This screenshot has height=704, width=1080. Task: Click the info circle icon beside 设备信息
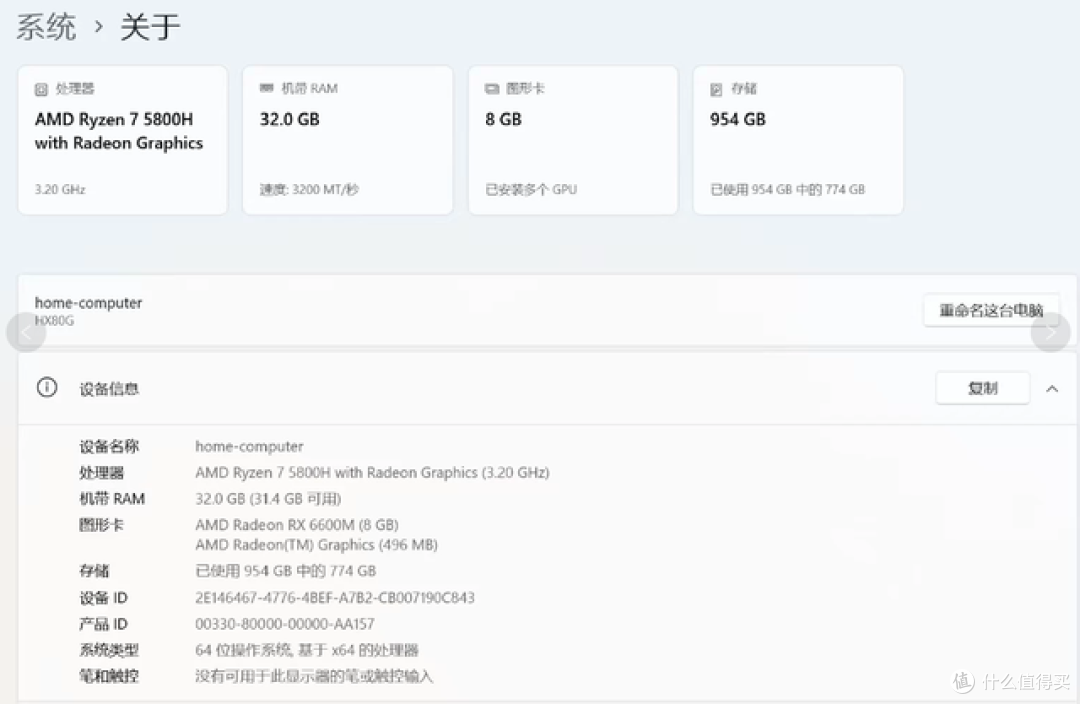pos(47,388)
